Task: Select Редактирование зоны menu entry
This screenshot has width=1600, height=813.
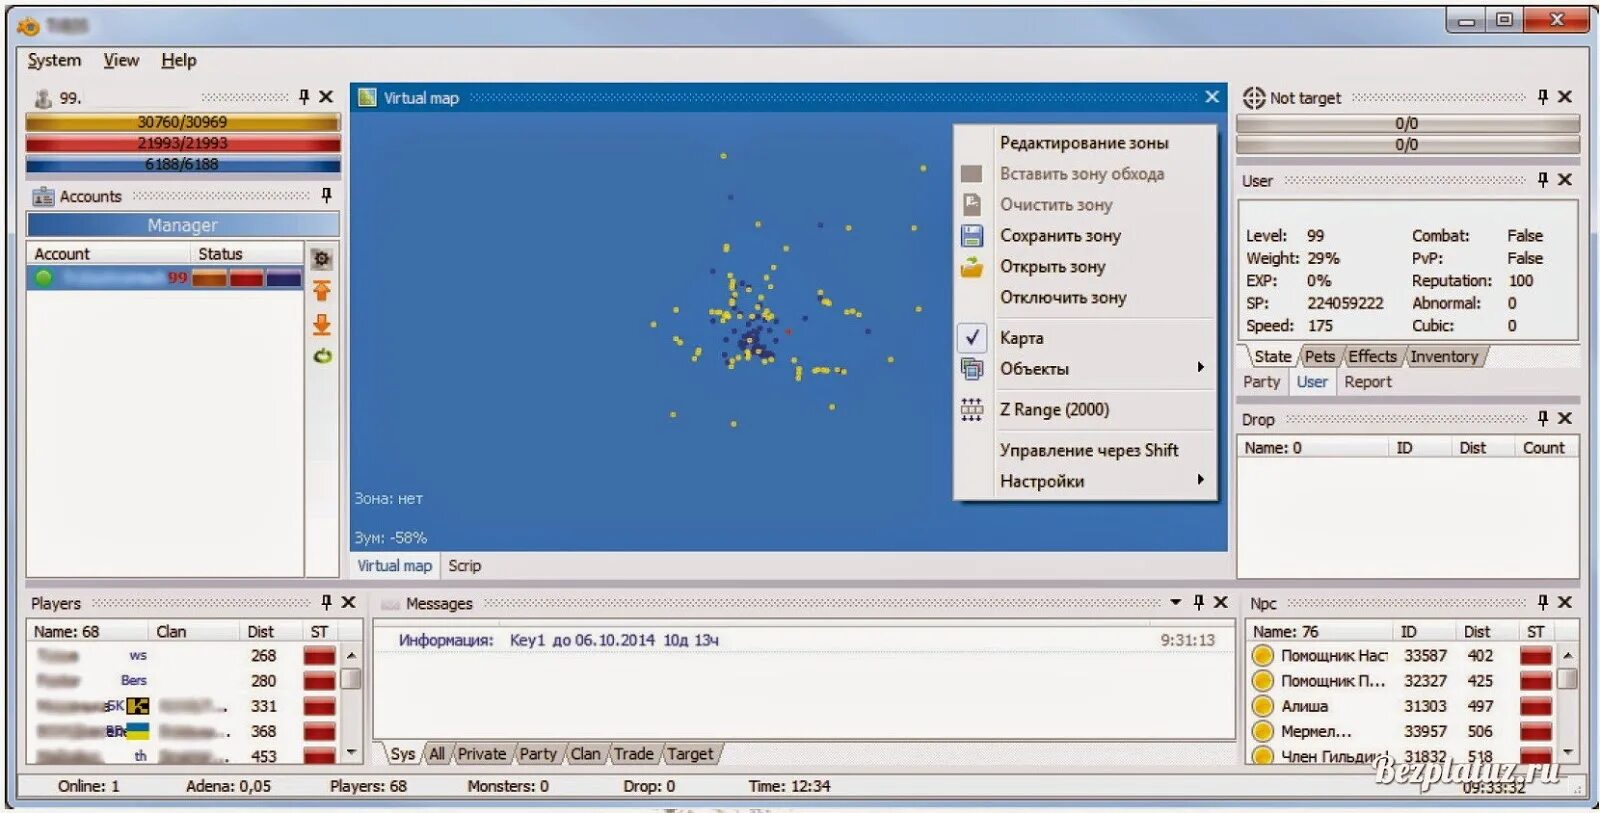Action: point(1084,143)
